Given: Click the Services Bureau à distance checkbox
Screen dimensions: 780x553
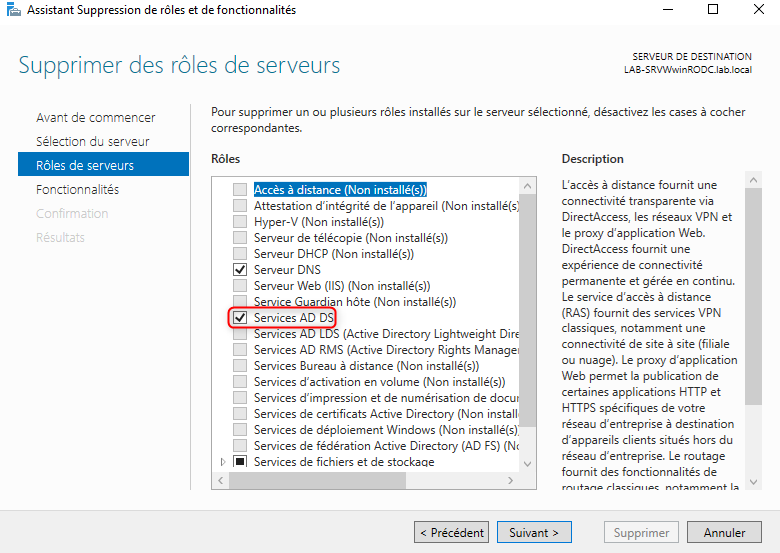Looking at the screenshot, I should 240,366.
